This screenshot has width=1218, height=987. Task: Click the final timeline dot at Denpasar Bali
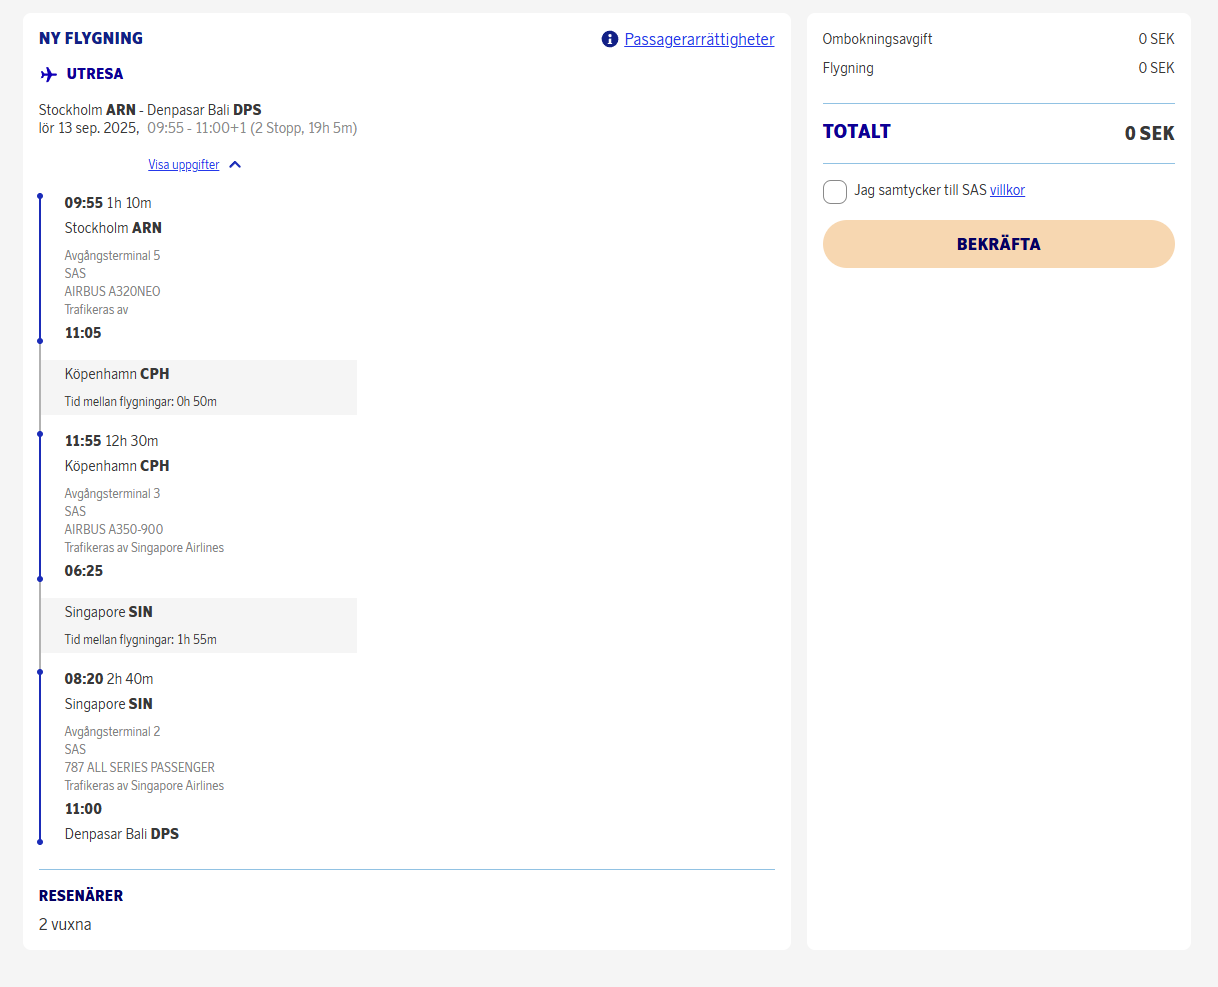(x=40, y=842)
